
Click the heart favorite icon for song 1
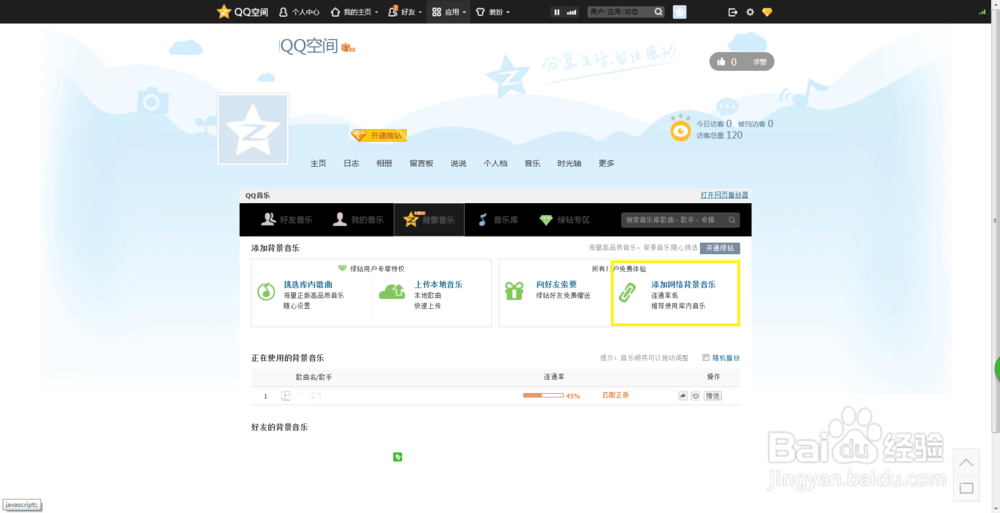695,396
